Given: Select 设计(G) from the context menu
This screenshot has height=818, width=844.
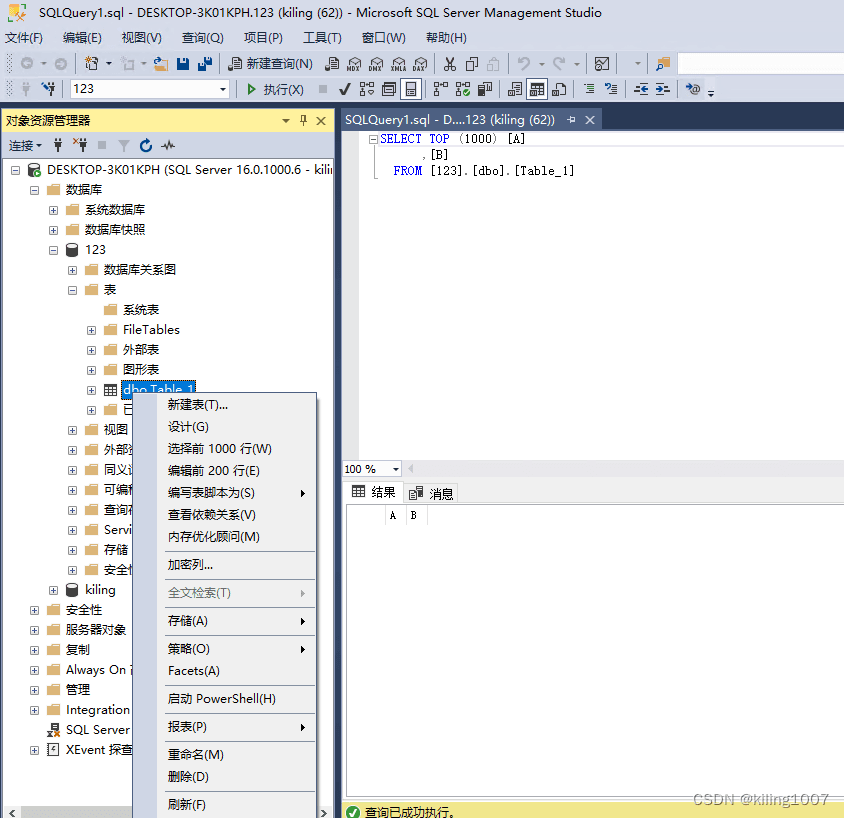Looking at the screenshot, I should [188, 427].
